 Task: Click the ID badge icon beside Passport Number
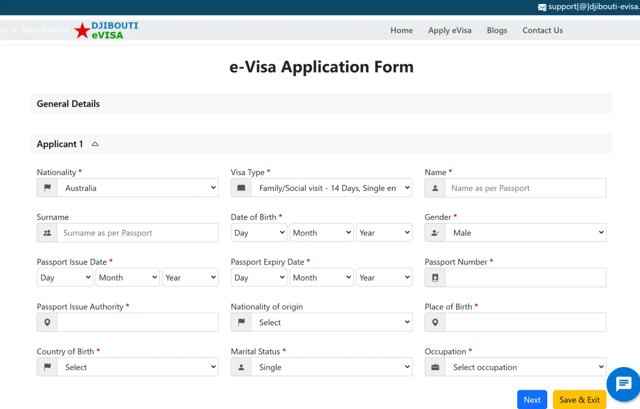coord(435,278)
